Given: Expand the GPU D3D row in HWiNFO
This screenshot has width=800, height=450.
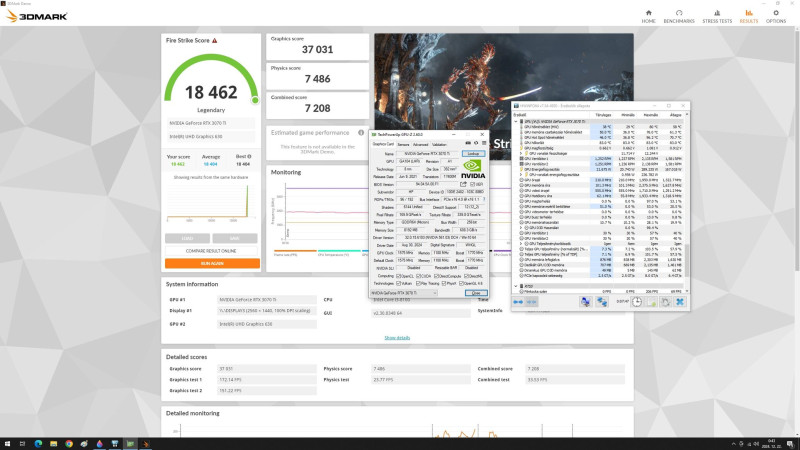Looking at the screenshot, I should pos(521,228).
